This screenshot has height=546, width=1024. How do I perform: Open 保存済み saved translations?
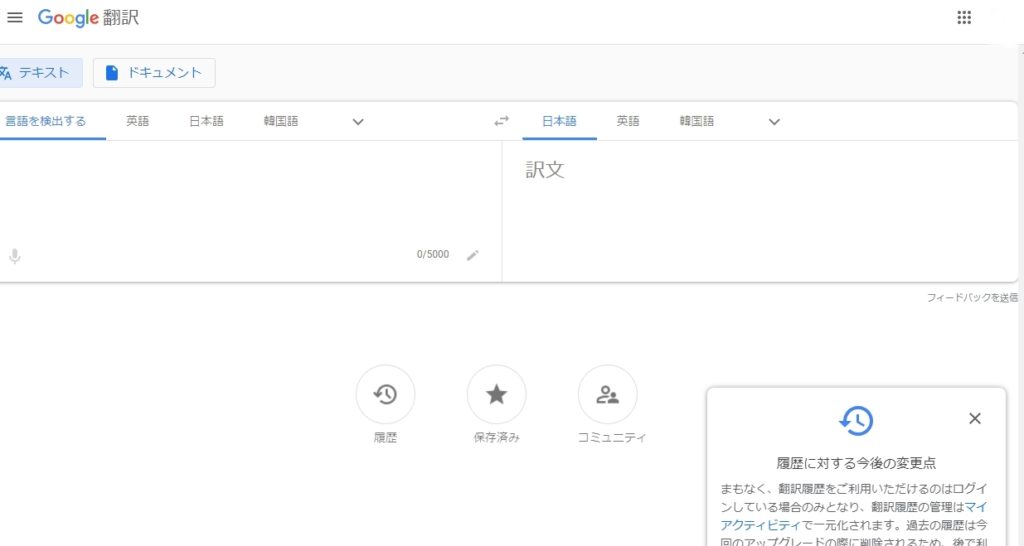tap(496, 394)
